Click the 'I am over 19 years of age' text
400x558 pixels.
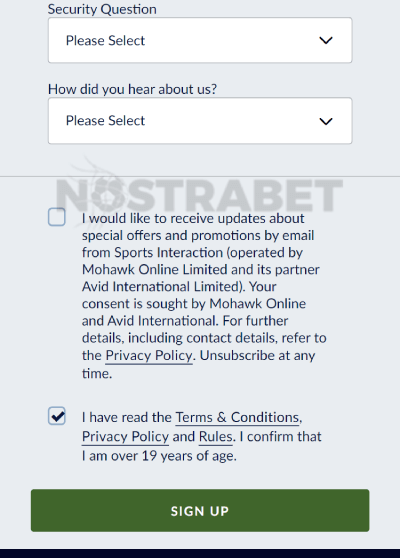(x=159, y=456)
